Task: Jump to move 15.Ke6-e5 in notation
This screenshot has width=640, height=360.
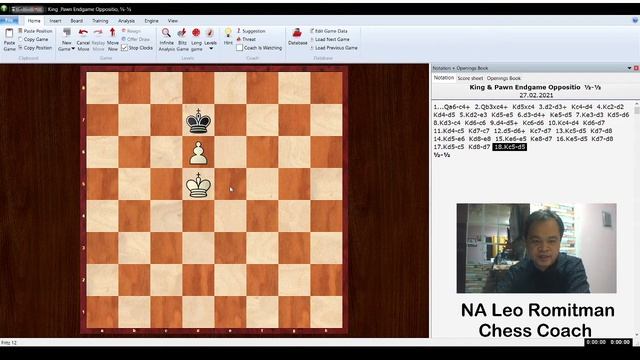Action: (510, 139)
